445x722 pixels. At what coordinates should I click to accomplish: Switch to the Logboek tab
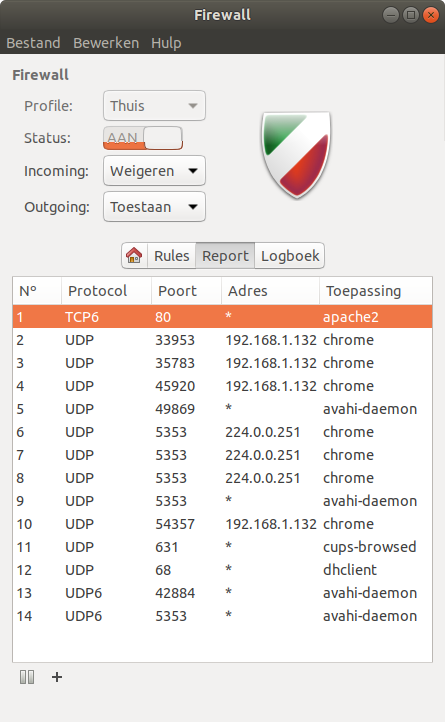290,256
